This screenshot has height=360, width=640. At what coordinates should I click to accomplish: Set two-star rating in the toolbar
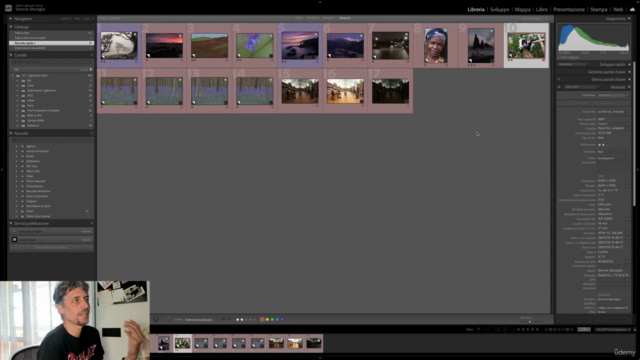coord(242,320)
